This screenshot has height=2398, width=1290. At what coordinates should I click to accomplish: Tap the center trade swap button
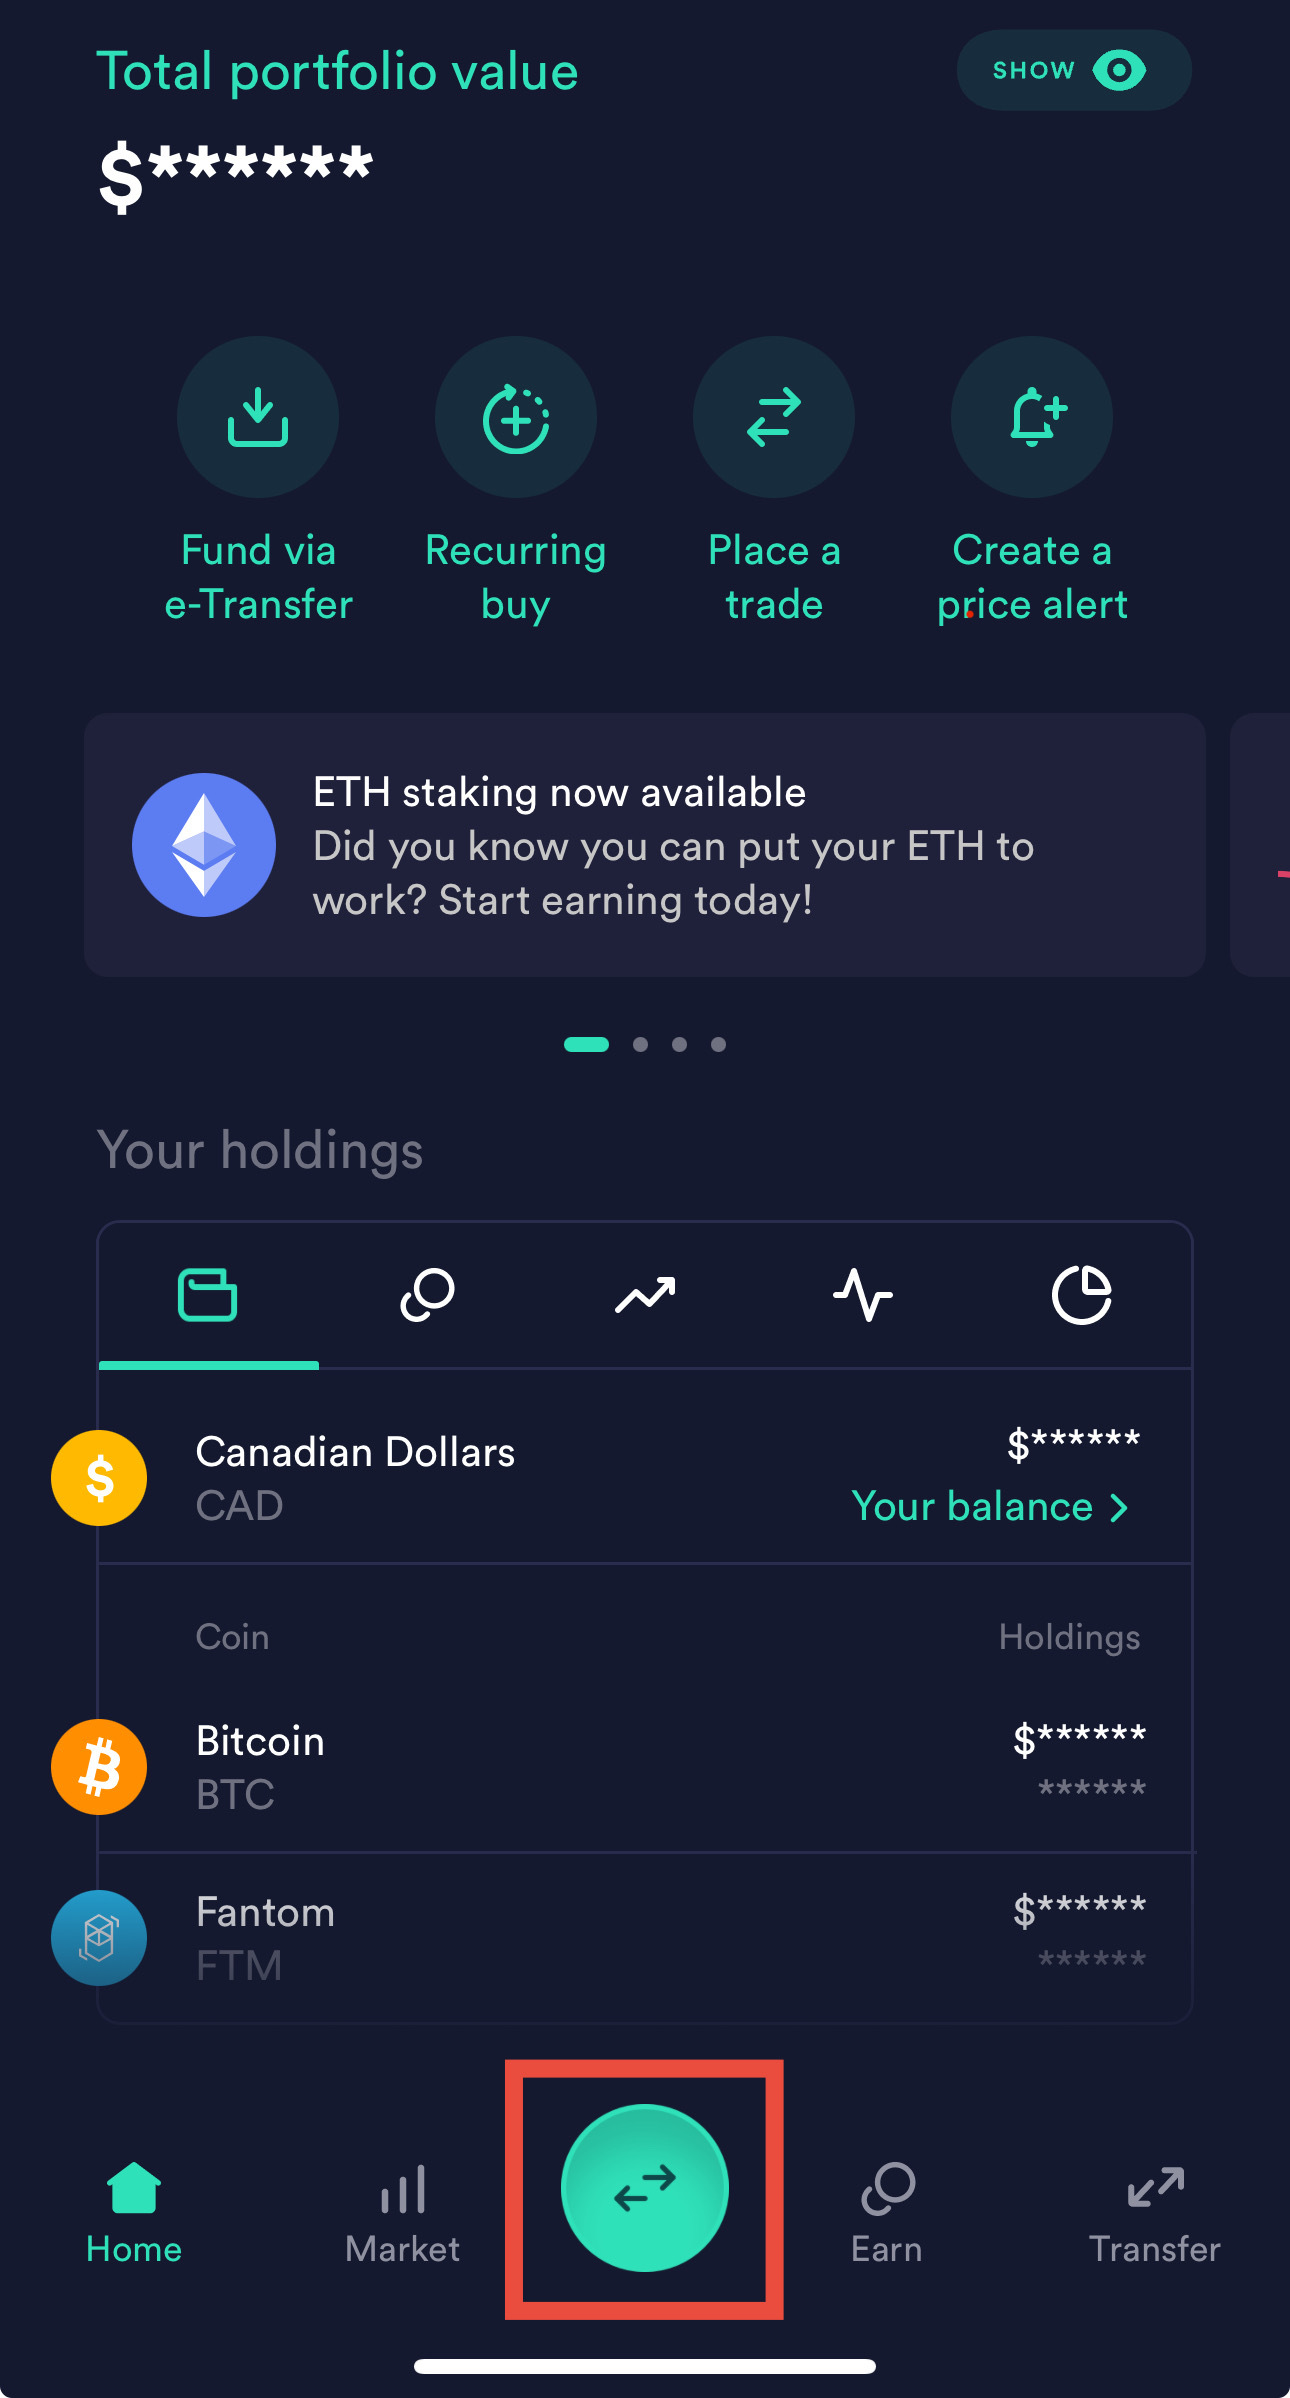click(645, 2188)
